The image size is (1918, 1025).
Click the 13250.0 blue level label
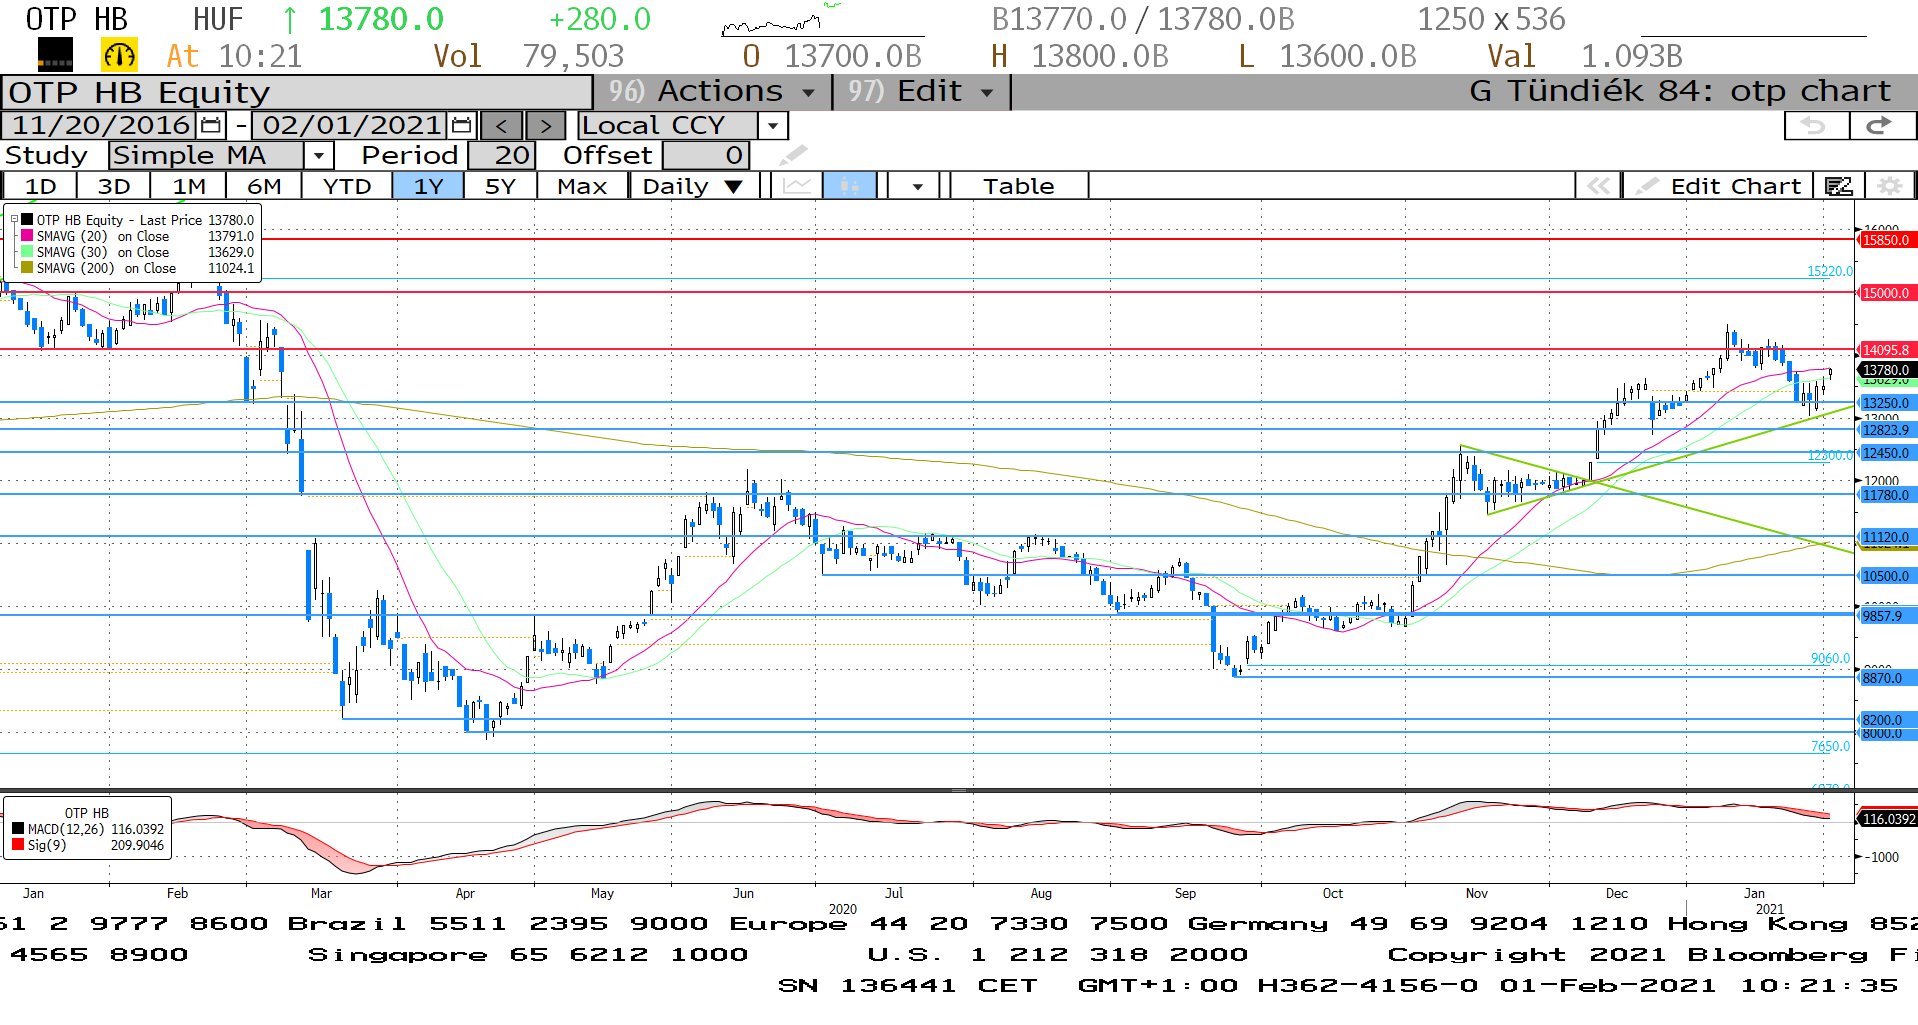pos(1886,403)
